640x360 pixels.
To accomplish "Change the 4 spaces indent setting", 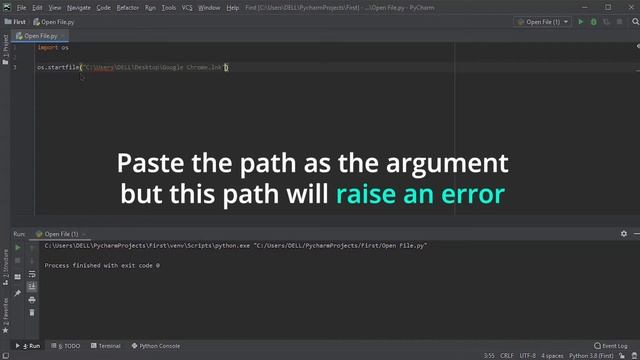I will click(552, 356).
